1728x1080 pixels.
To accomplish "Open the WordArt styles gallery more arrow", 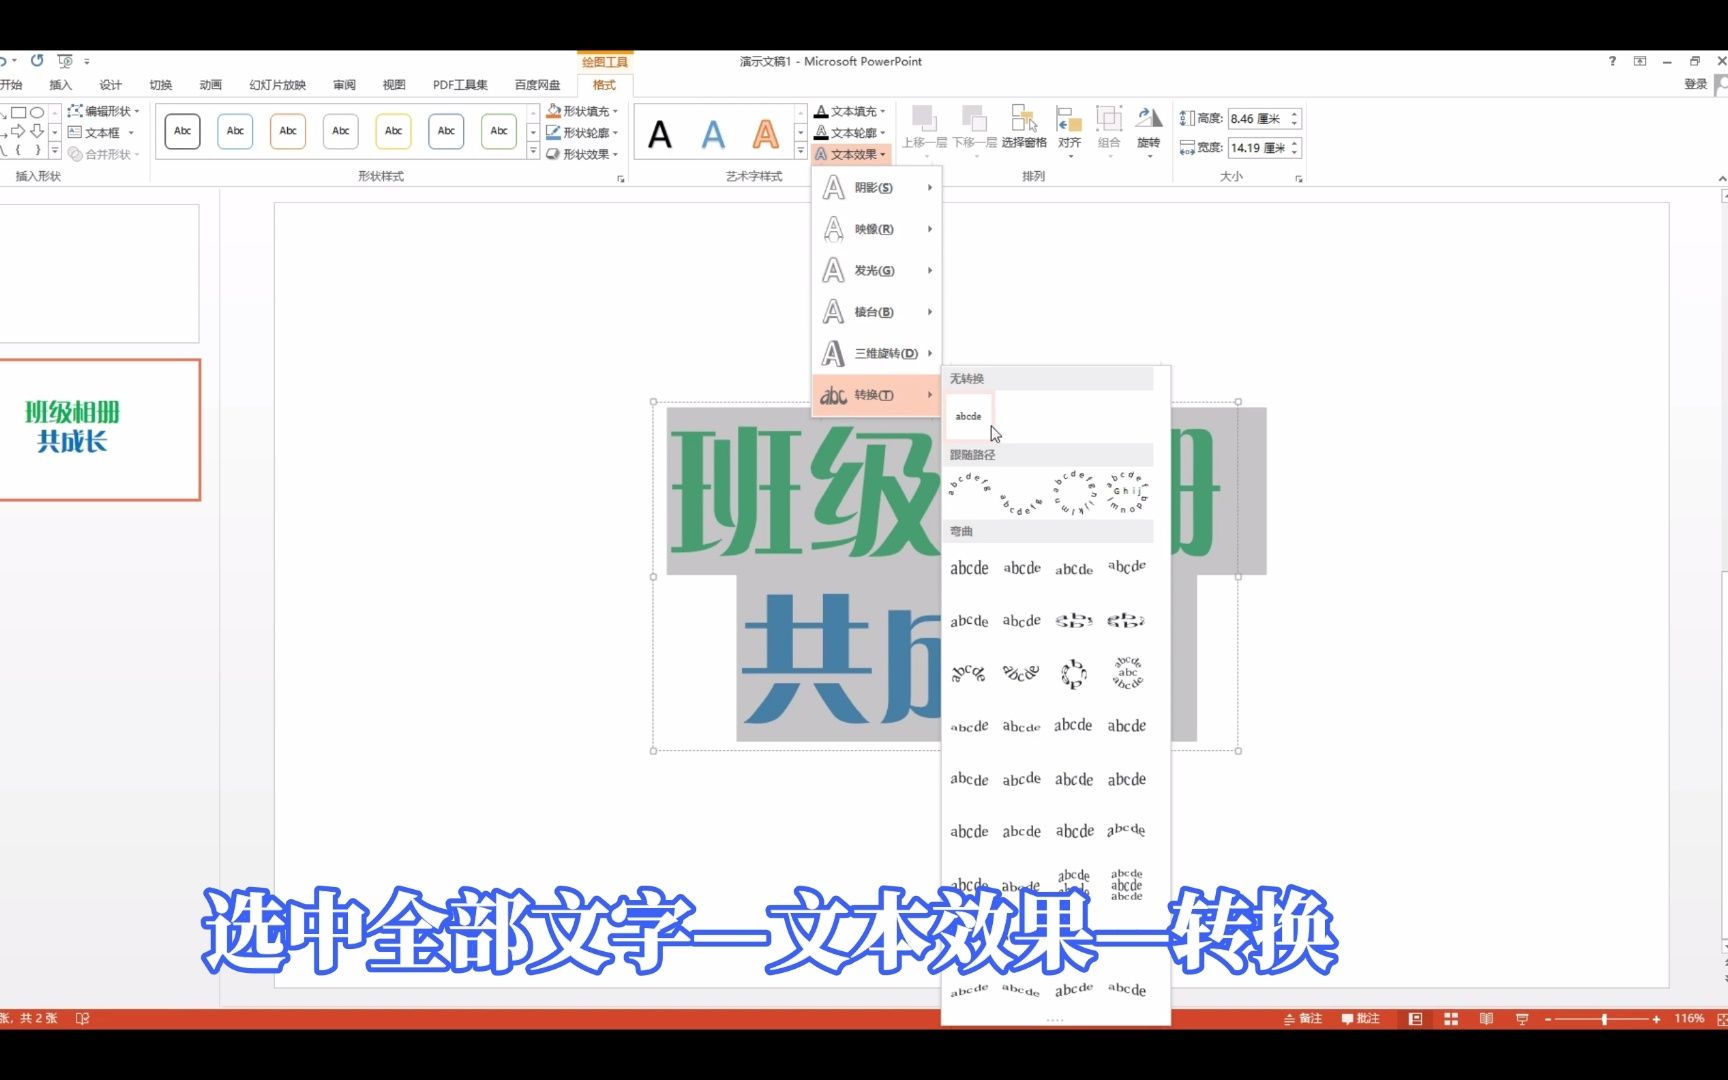I will [x=800, y=150].
